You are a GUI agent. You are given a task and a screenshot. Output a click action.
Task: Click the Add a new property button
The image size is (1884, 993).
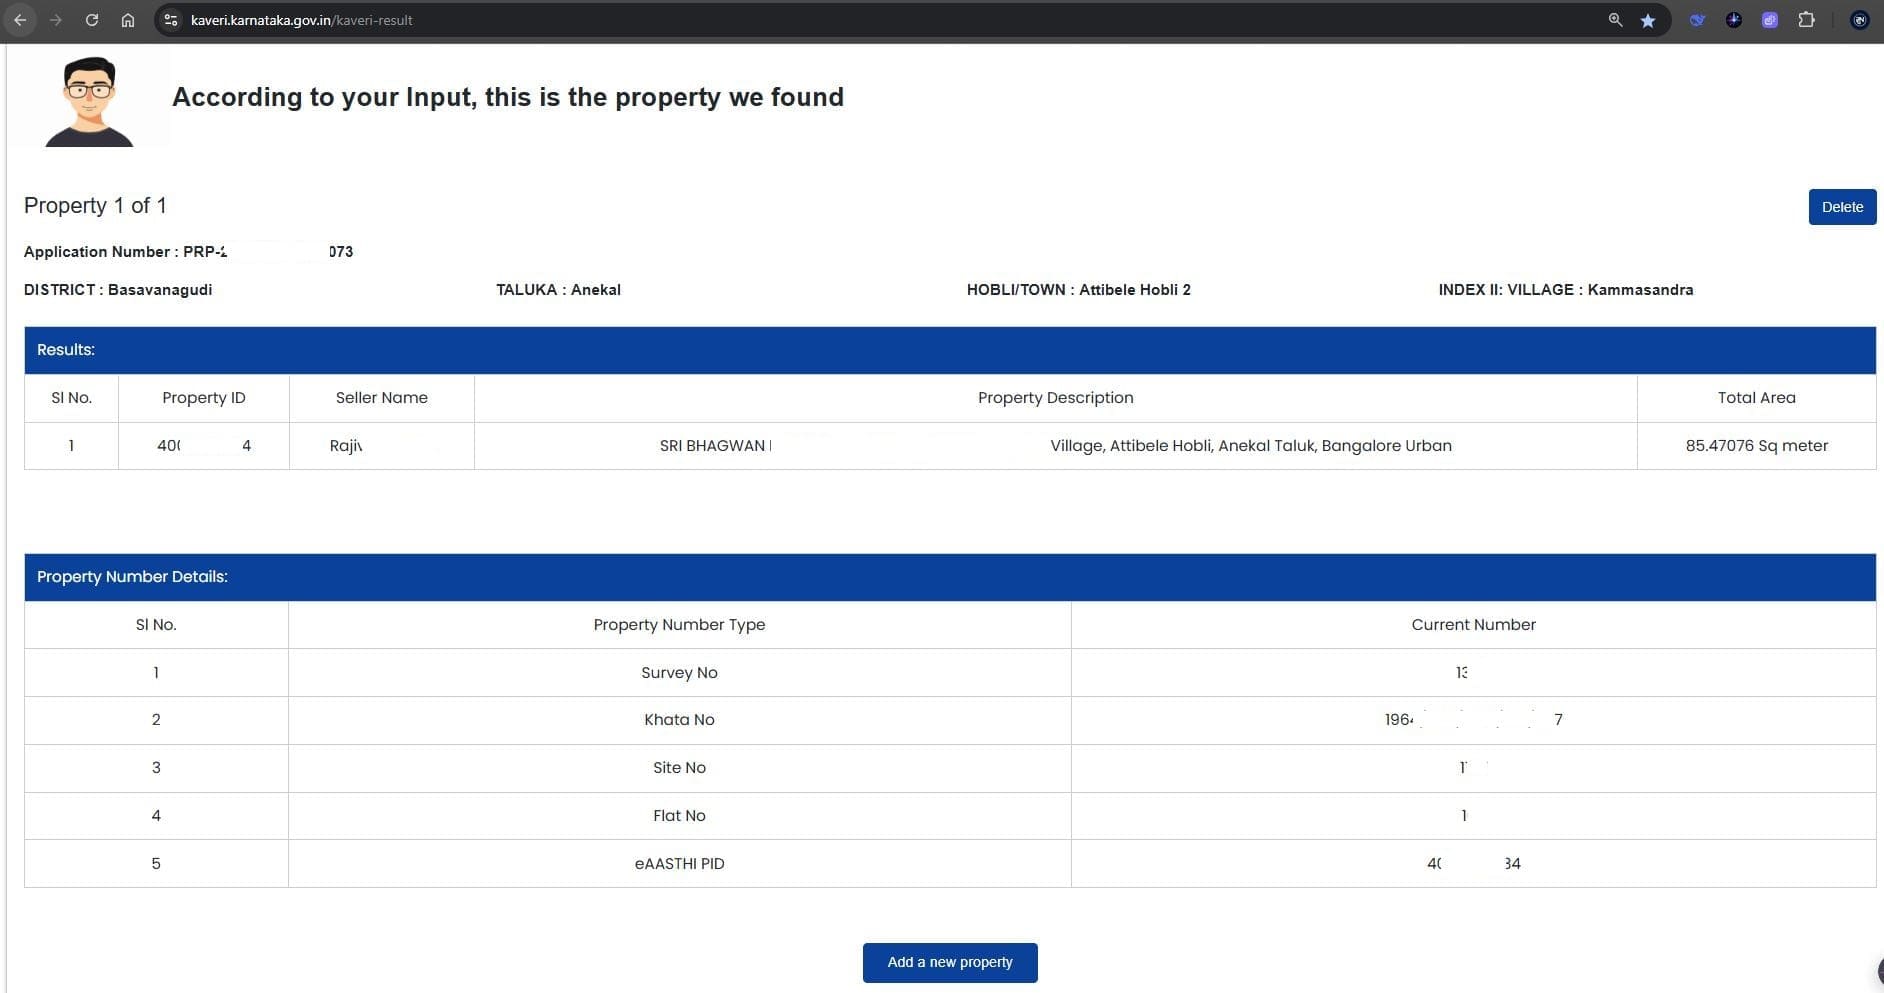coord(950,962)
